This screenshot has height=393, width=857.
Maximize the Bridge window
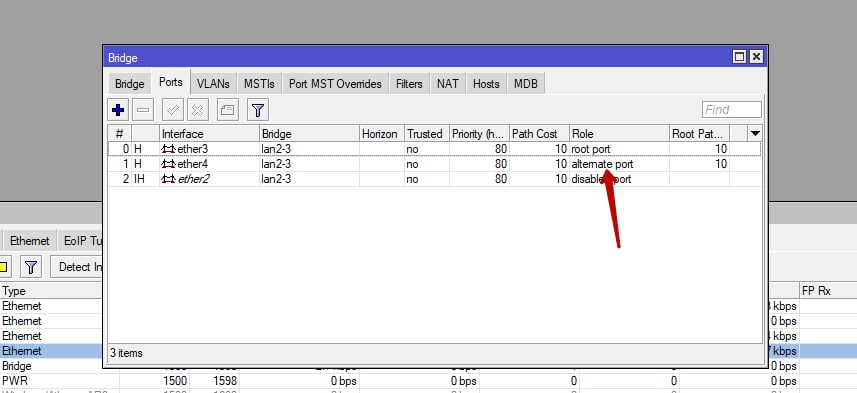[739, 56]
